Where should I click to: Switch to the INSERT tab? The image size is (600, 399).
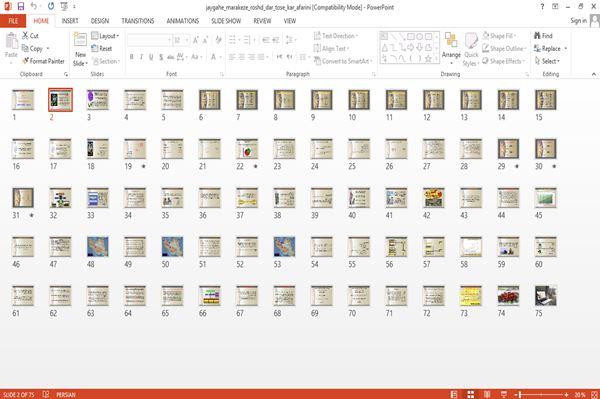[x=70, y=21]
